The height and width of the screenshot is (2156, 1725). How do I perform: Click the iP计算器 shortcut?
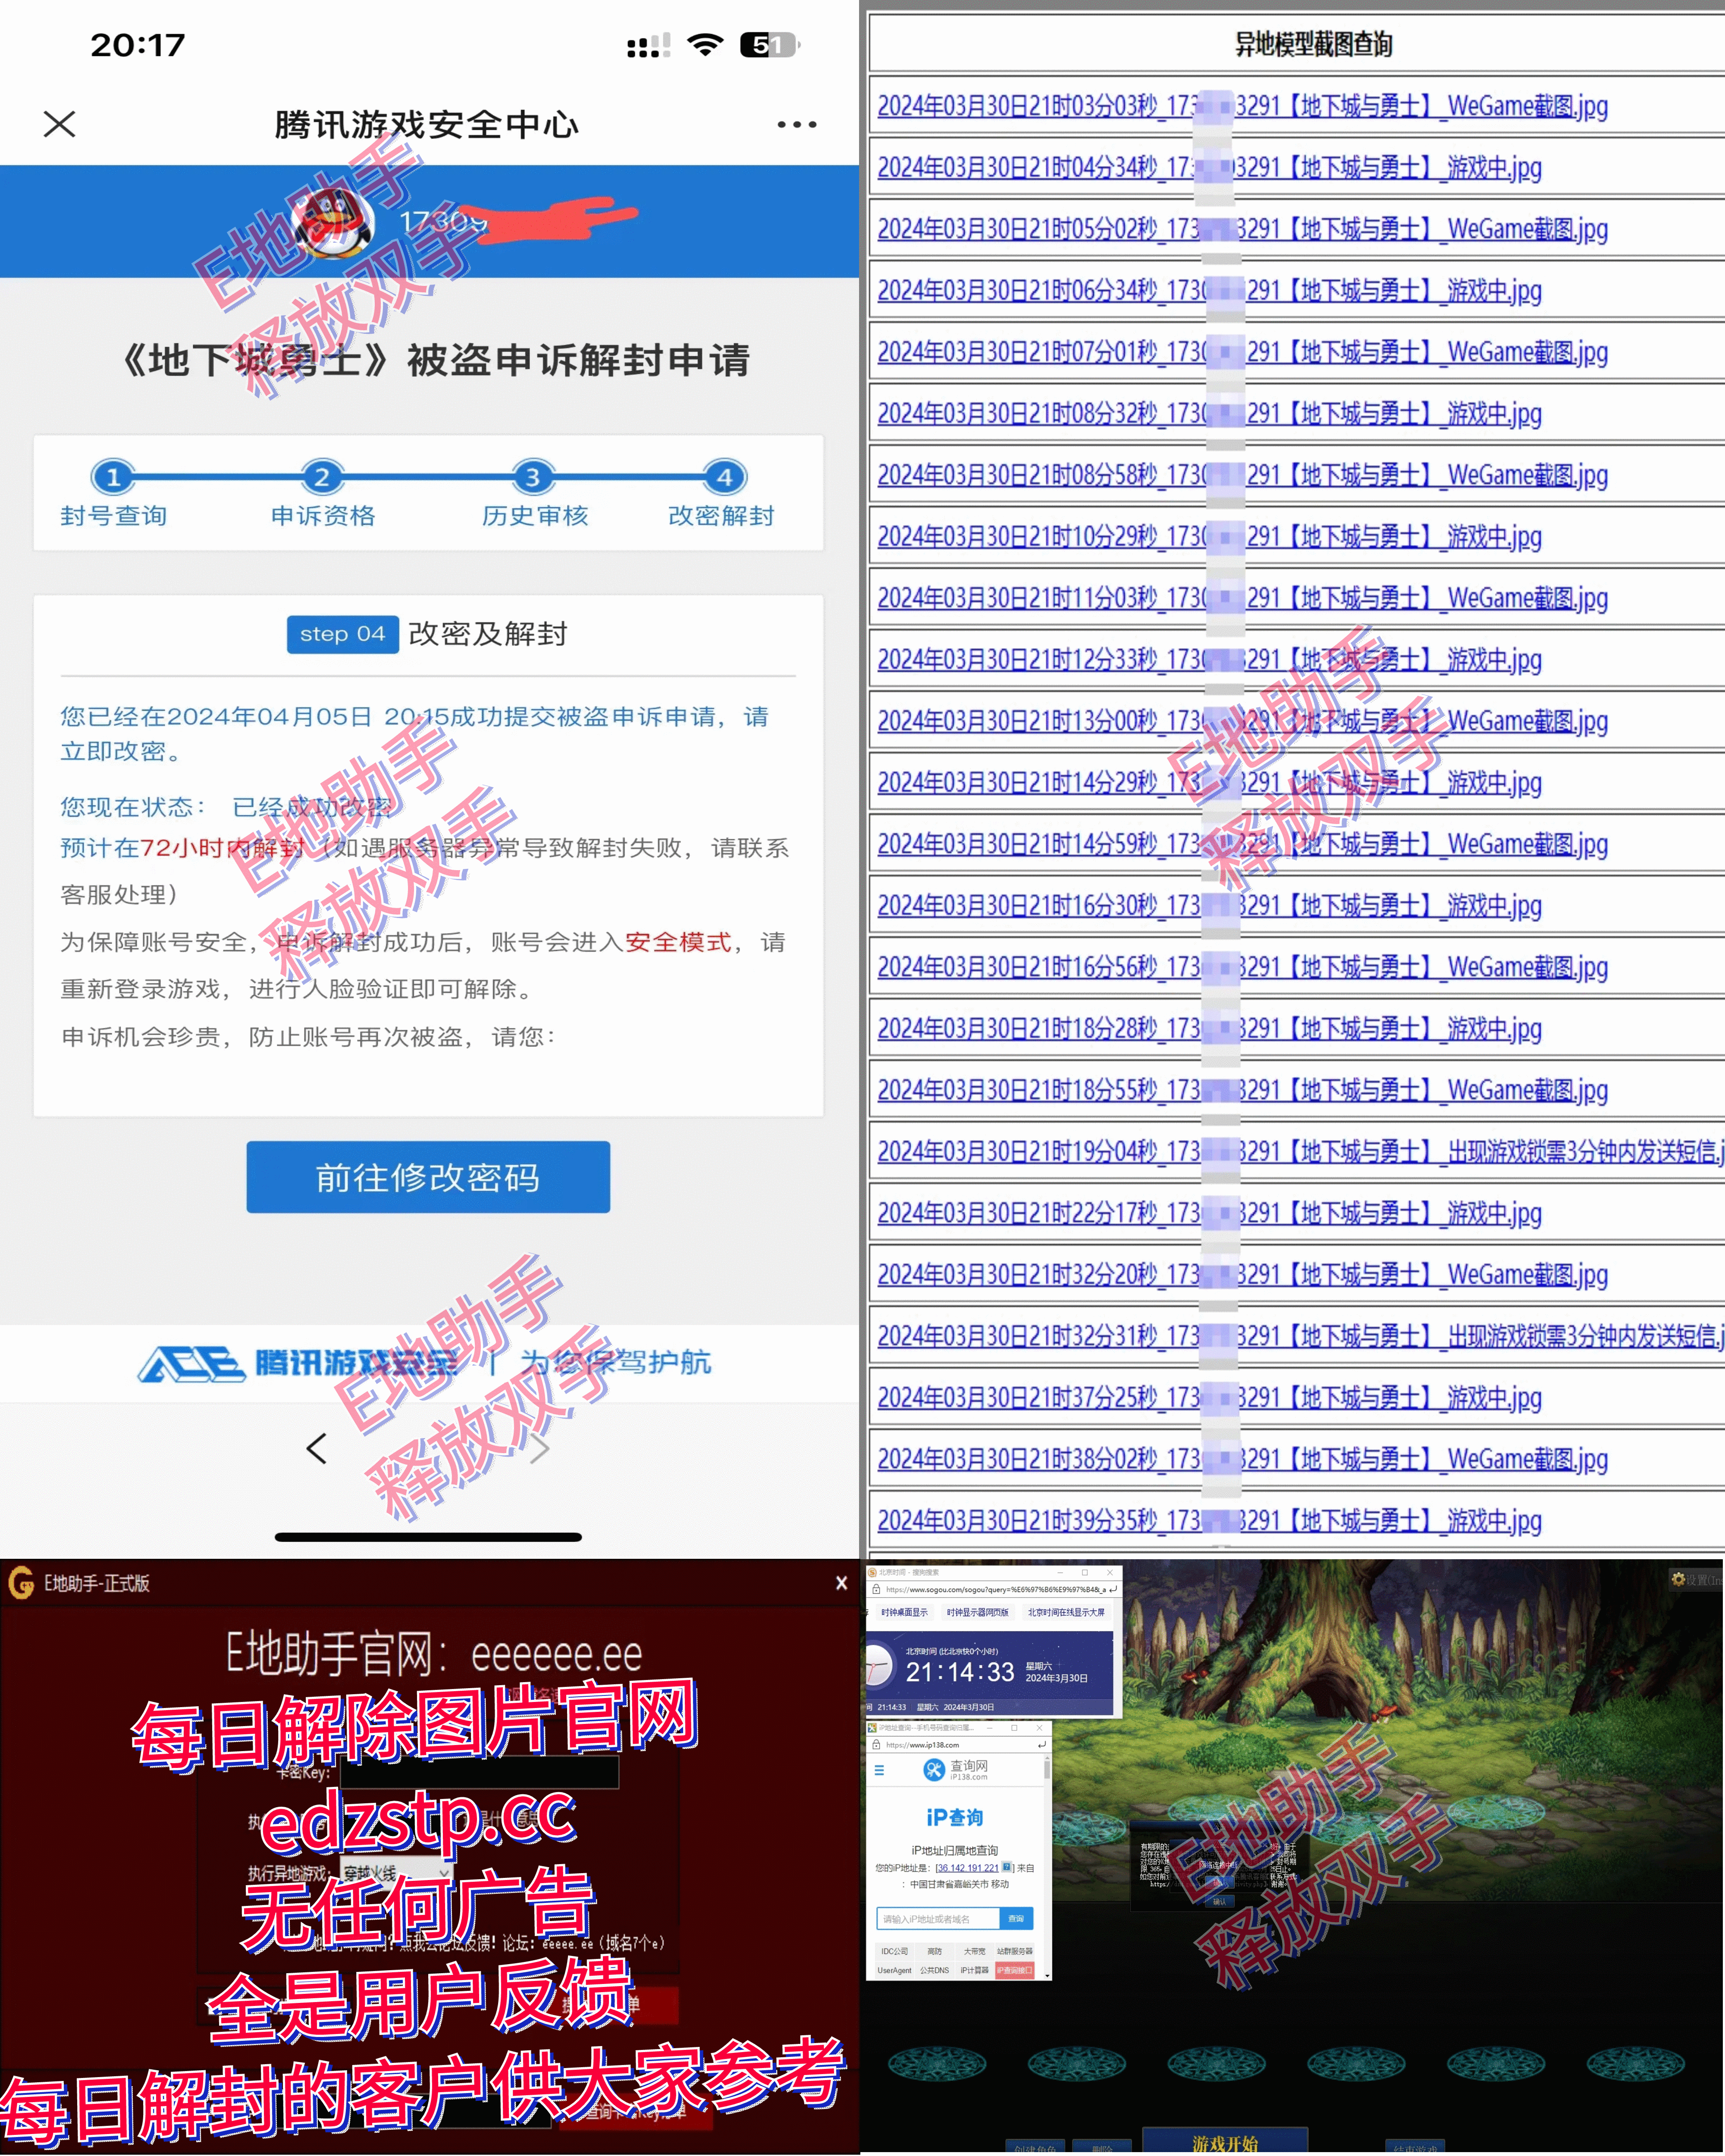pos(974,1970)
